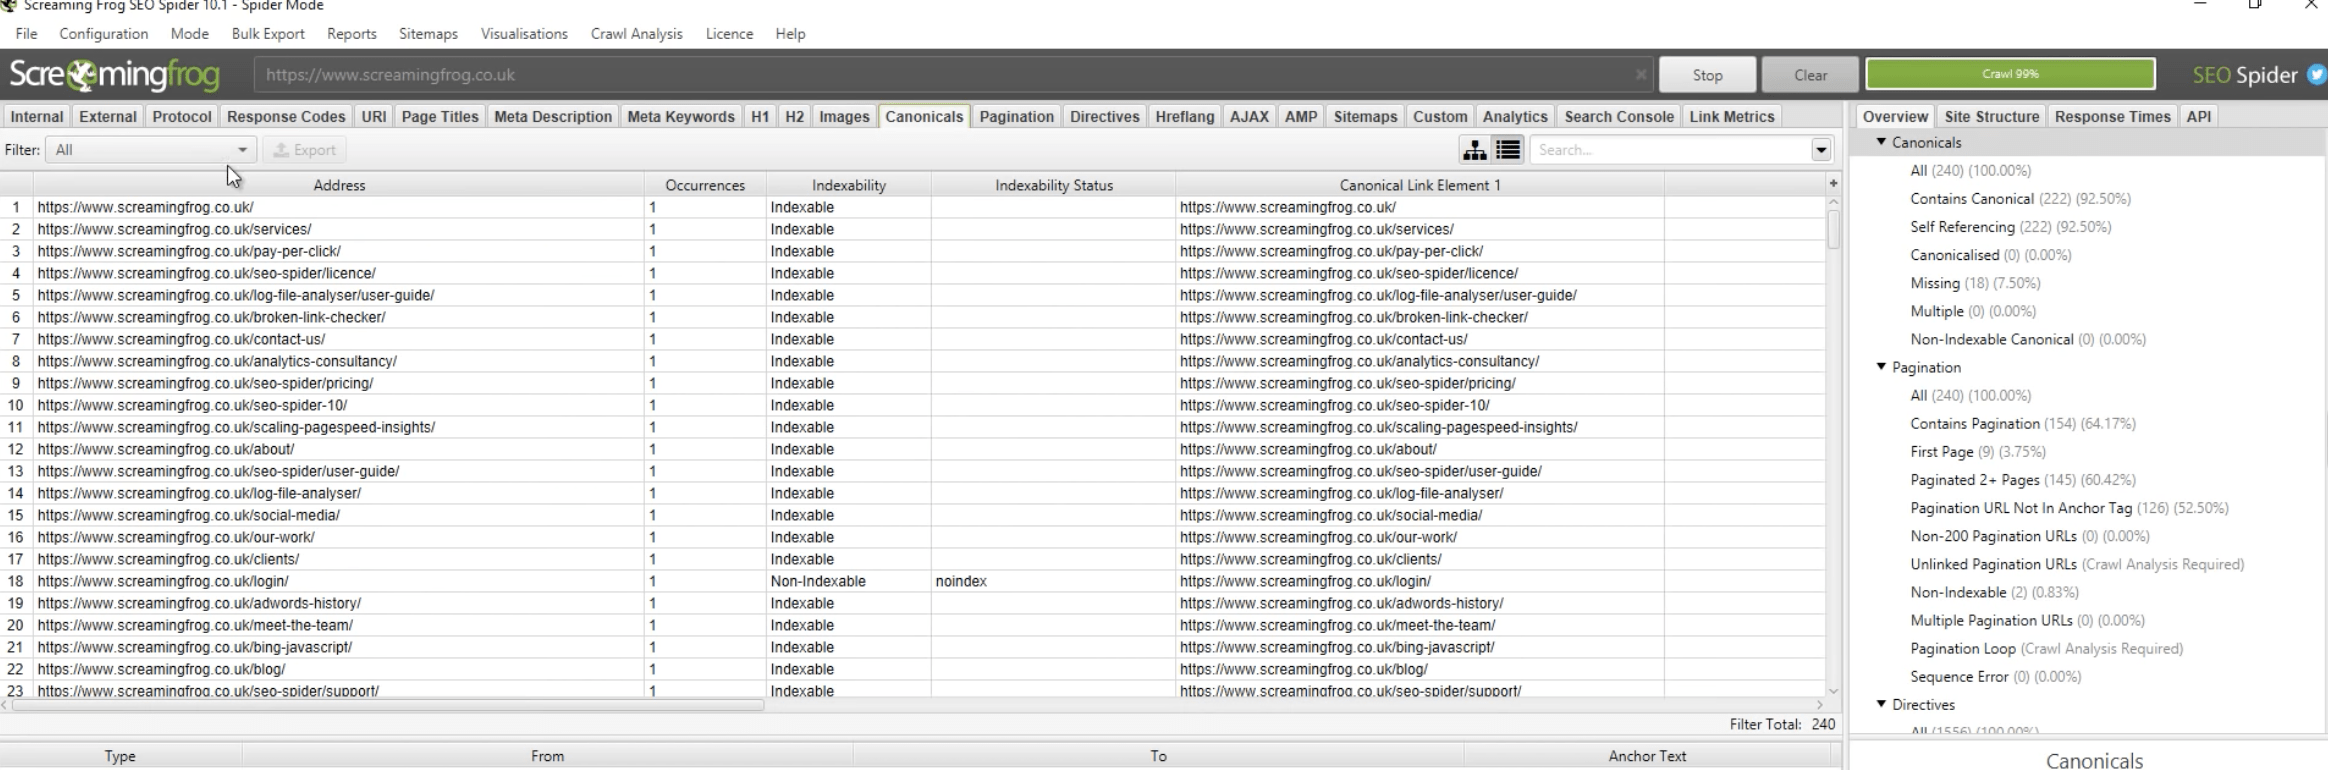The height and width of the screenshot is (770, 2328).
Task: Open the Sitemaps menu
Action: (x=428, y=33)
